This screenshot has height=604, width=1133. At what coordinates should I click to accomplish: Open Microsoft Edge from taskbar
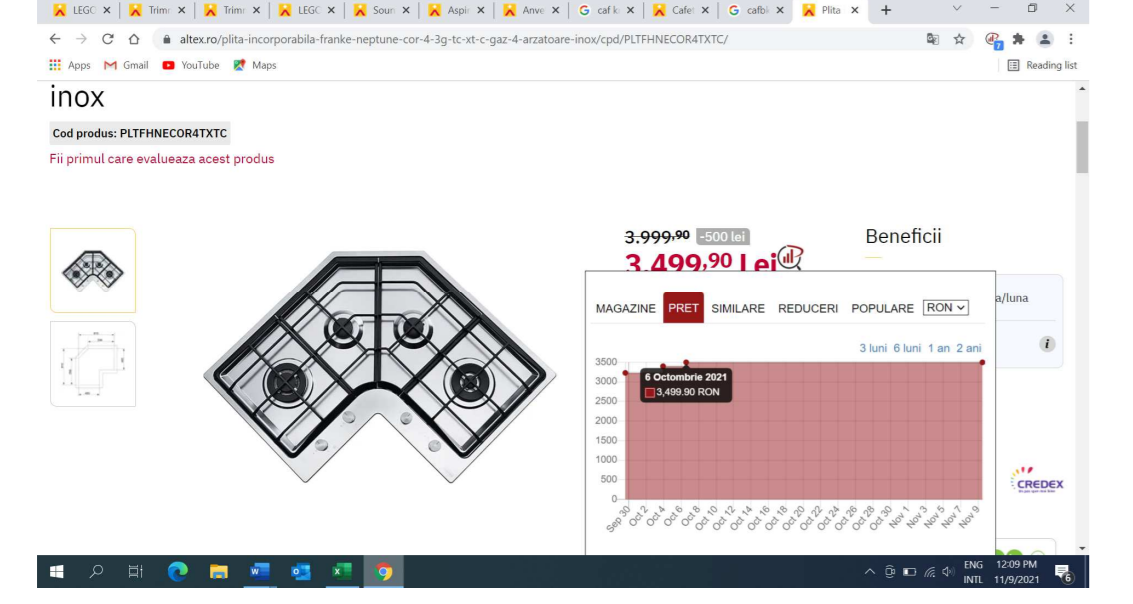pos(177,571)
